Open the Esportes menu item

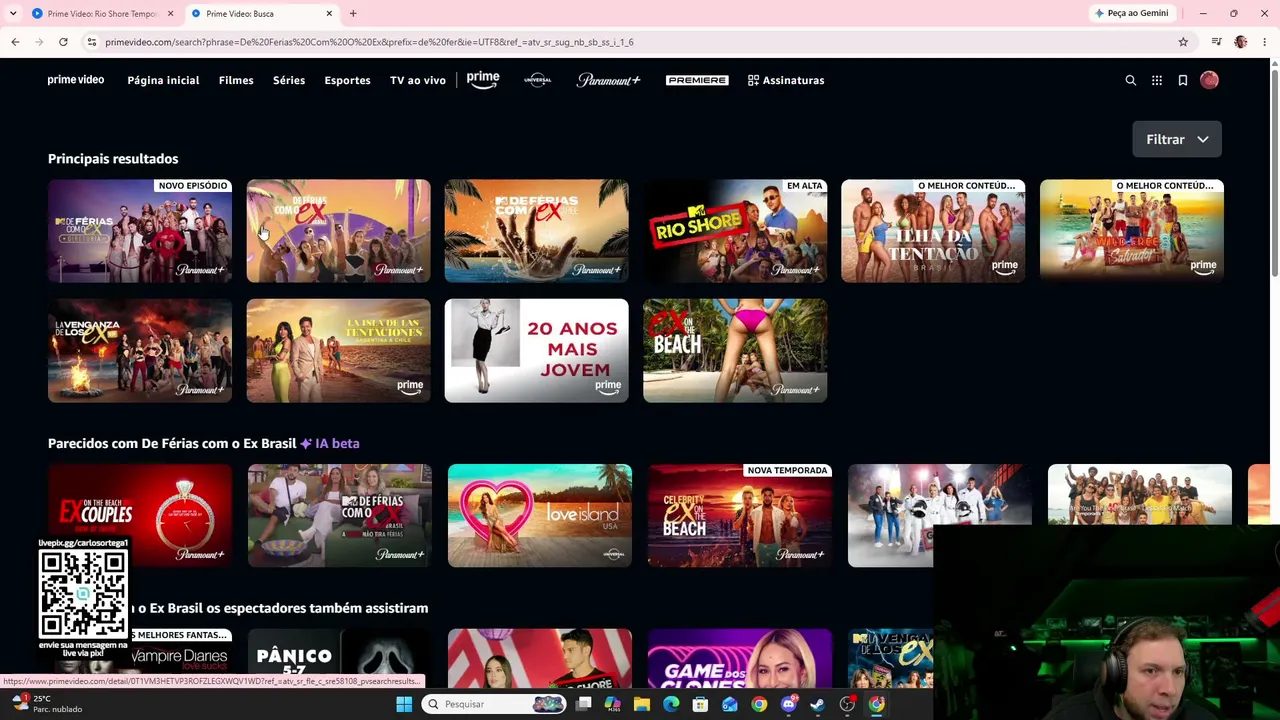[x=347, y=80]
